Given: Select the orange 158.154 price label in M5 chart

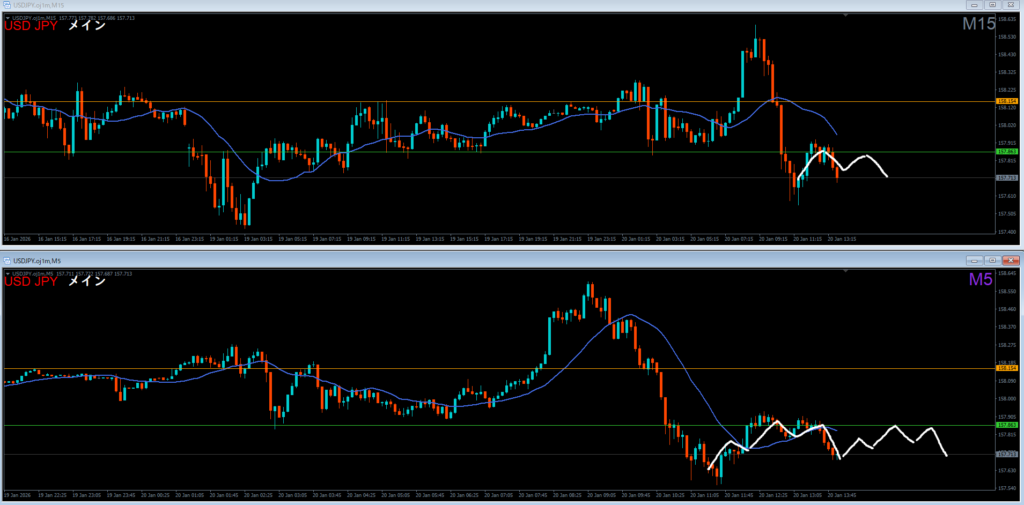Looking at the screenshot, I should [x=1006, y=368].
